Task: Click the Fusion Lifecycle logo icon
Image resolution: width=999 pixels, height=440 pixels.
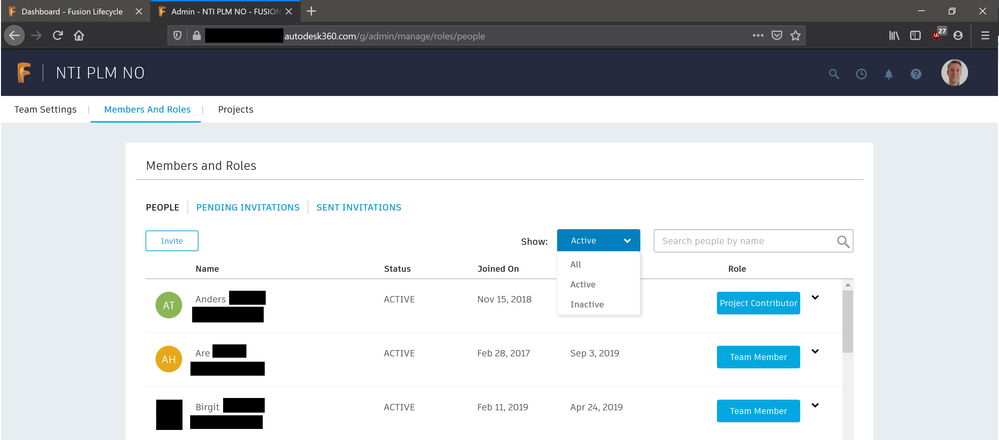Action: pos(24,73)
